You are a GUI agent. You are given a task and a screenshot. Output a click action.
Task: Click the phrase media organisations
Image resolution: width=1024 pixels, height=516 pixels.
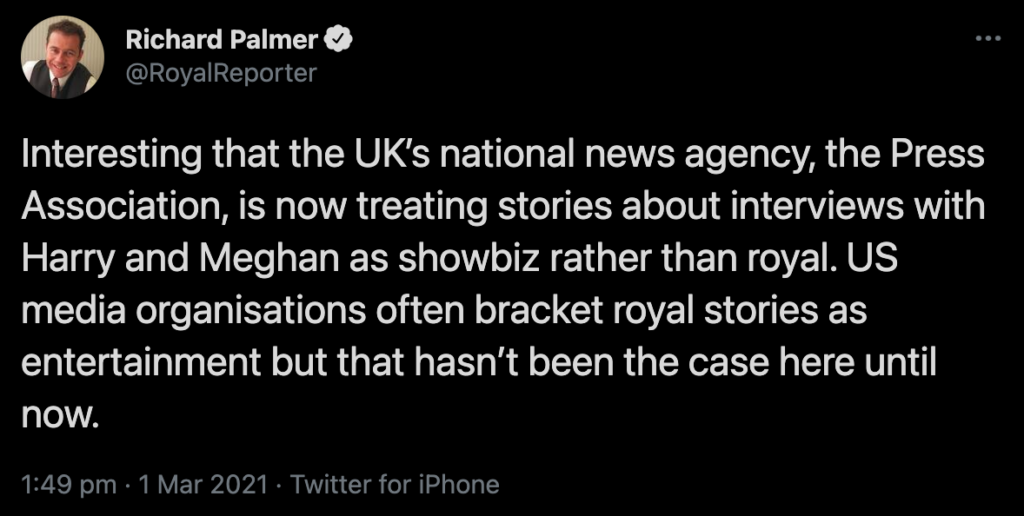pyautogui.click(x=193, y=312)
